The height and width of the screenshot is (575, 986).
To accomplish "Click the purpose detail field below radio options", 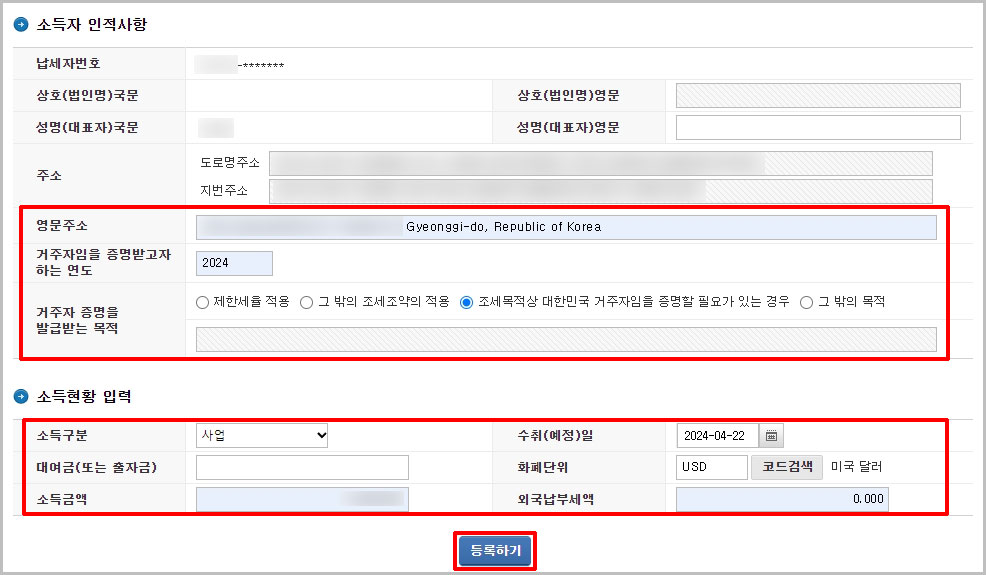I will point(566,339).
